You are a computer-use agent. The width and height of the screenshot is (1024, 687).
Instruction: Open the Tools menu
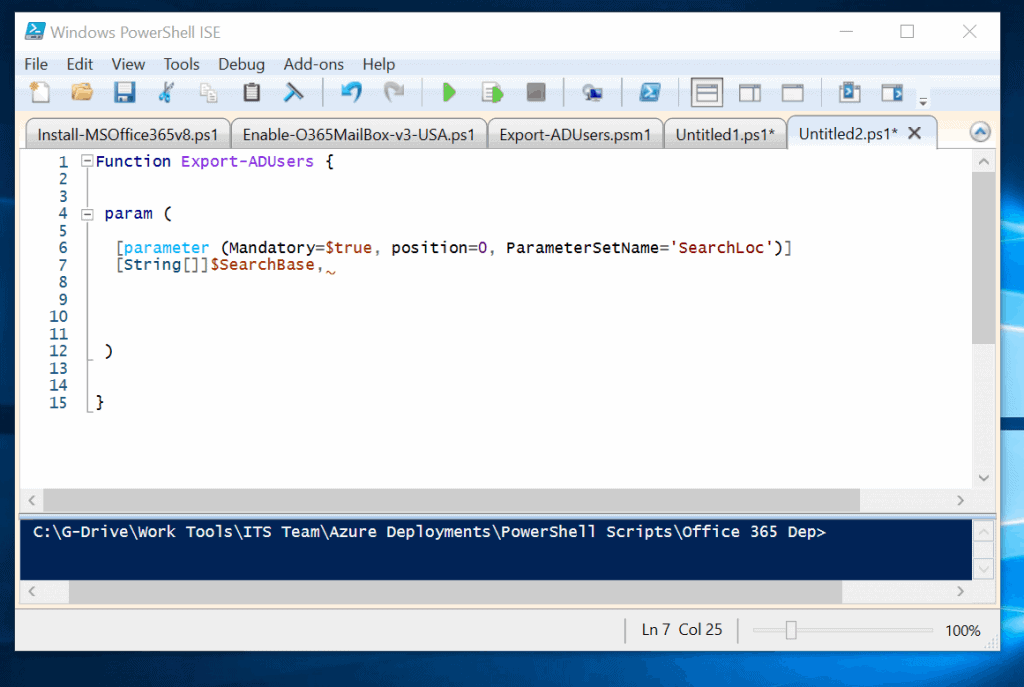click(181, 64)
